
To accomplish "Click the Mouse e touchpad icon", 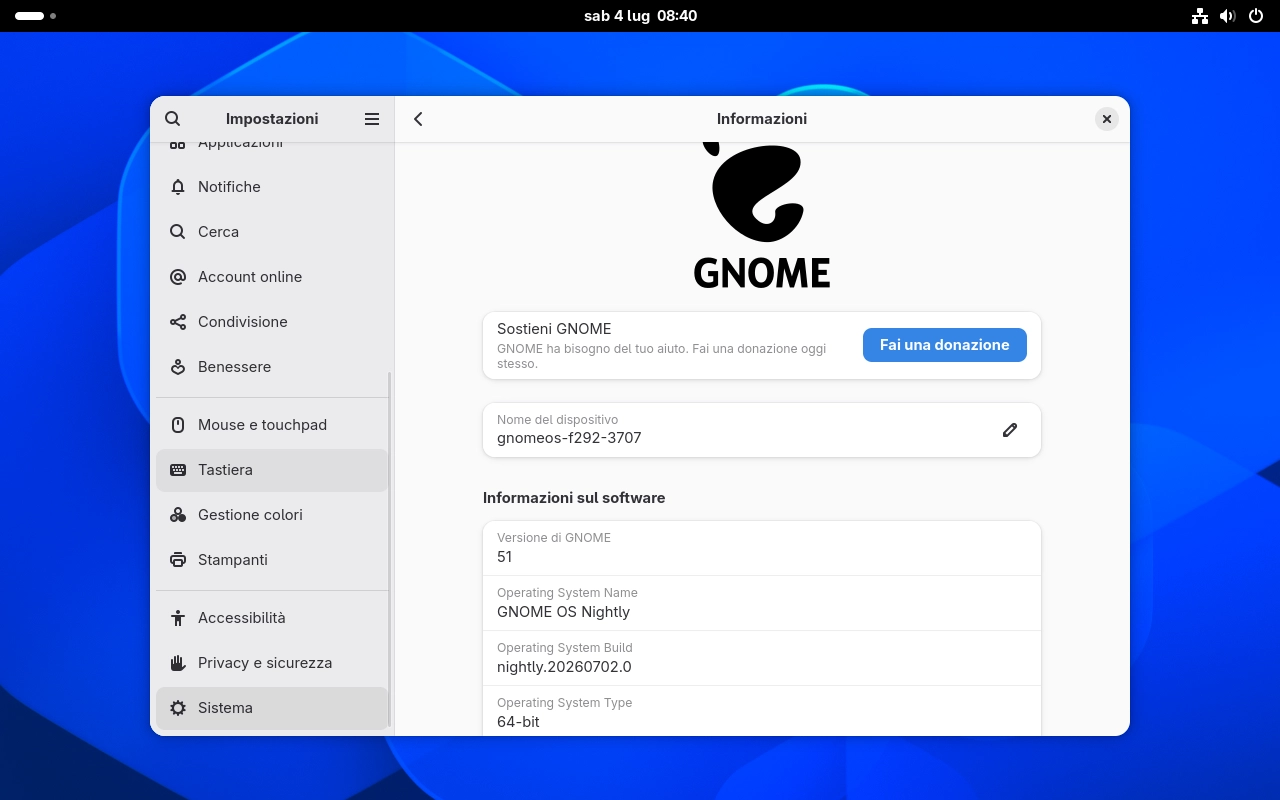I will pos(178,425).
